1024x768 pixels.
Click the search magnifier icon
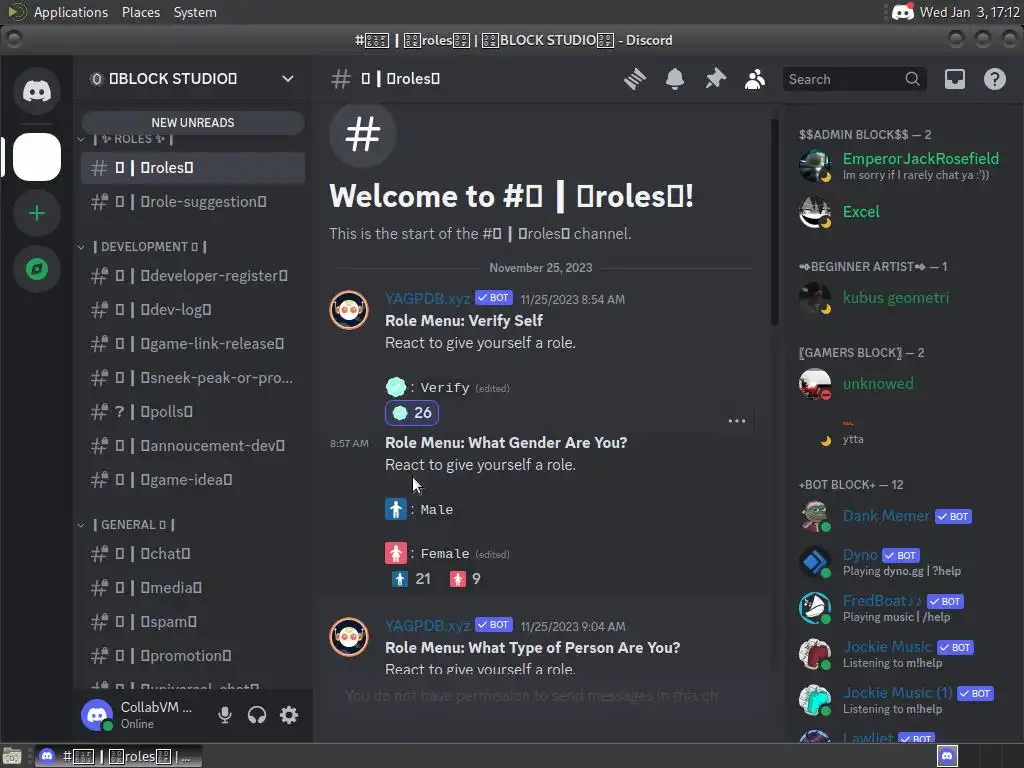(912, 79)
